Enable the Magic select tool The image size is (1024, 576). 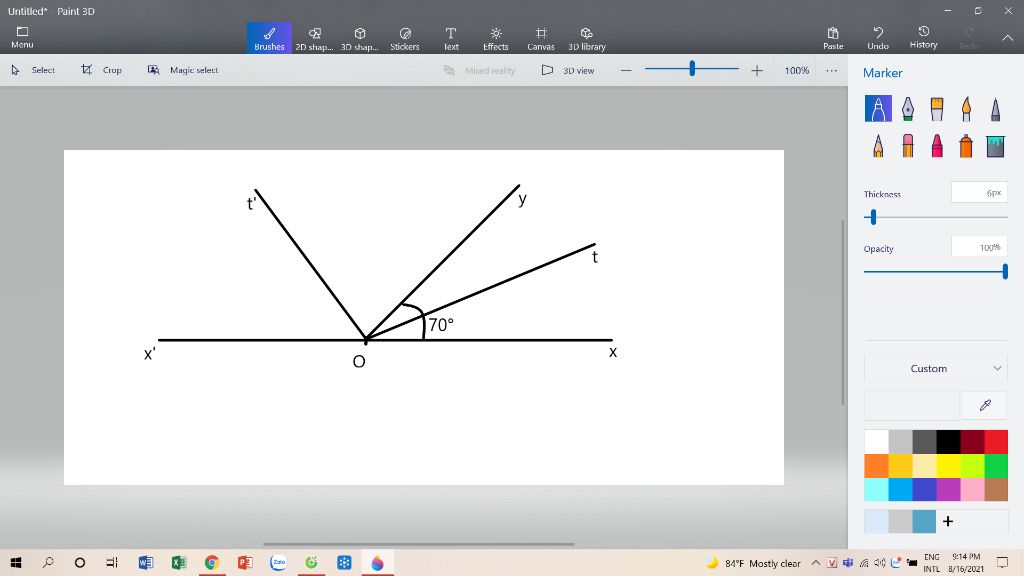coord(183,70)
